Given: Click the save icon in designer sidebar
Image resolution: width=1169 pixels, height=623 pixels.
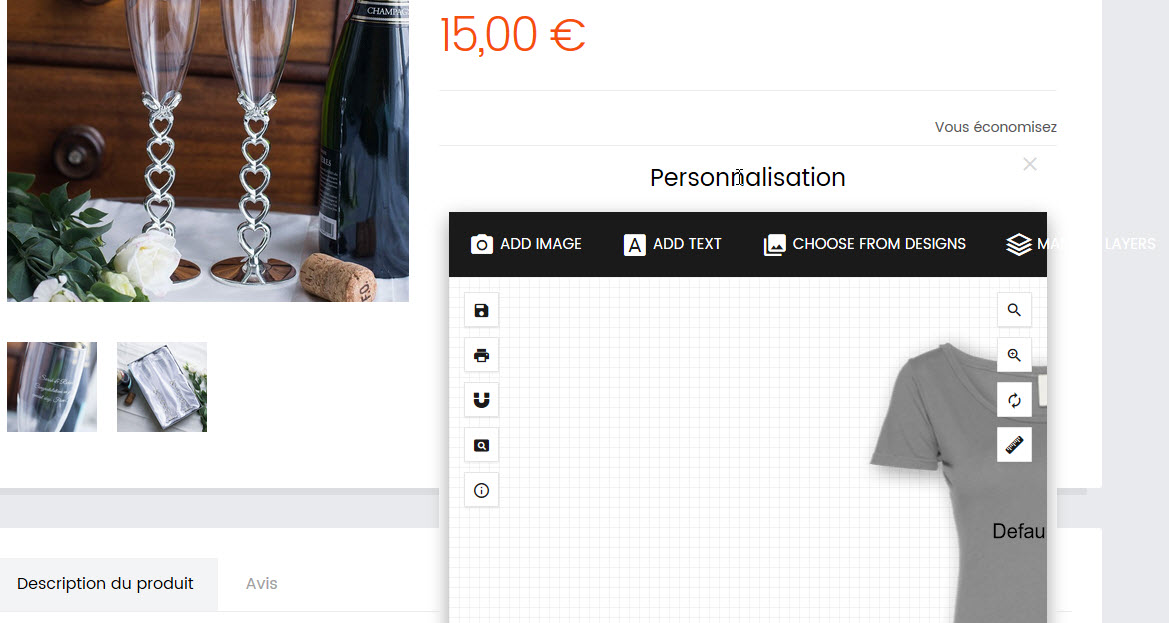Looking at the screenshot, I should coord(481,310).
